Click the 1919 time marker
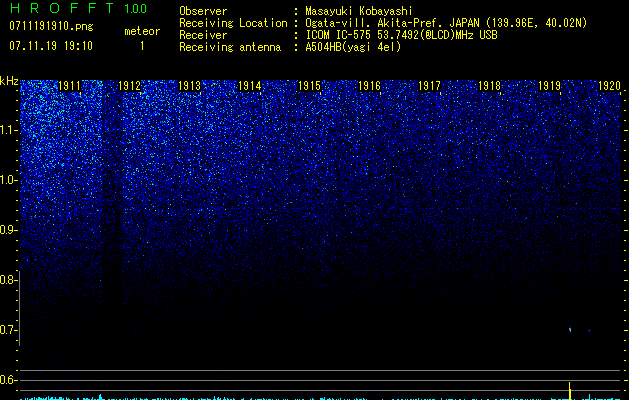The height and width of the screenshot is (400, 629). [549, 86]
